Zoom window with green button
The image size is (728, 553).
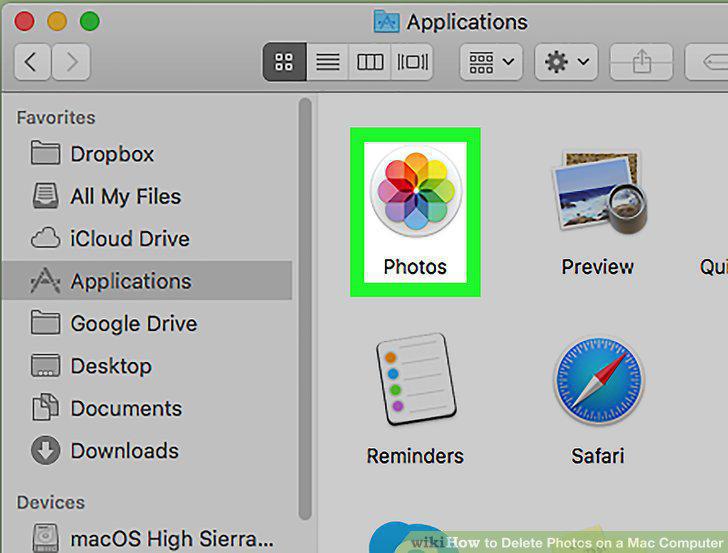(90, 21)
